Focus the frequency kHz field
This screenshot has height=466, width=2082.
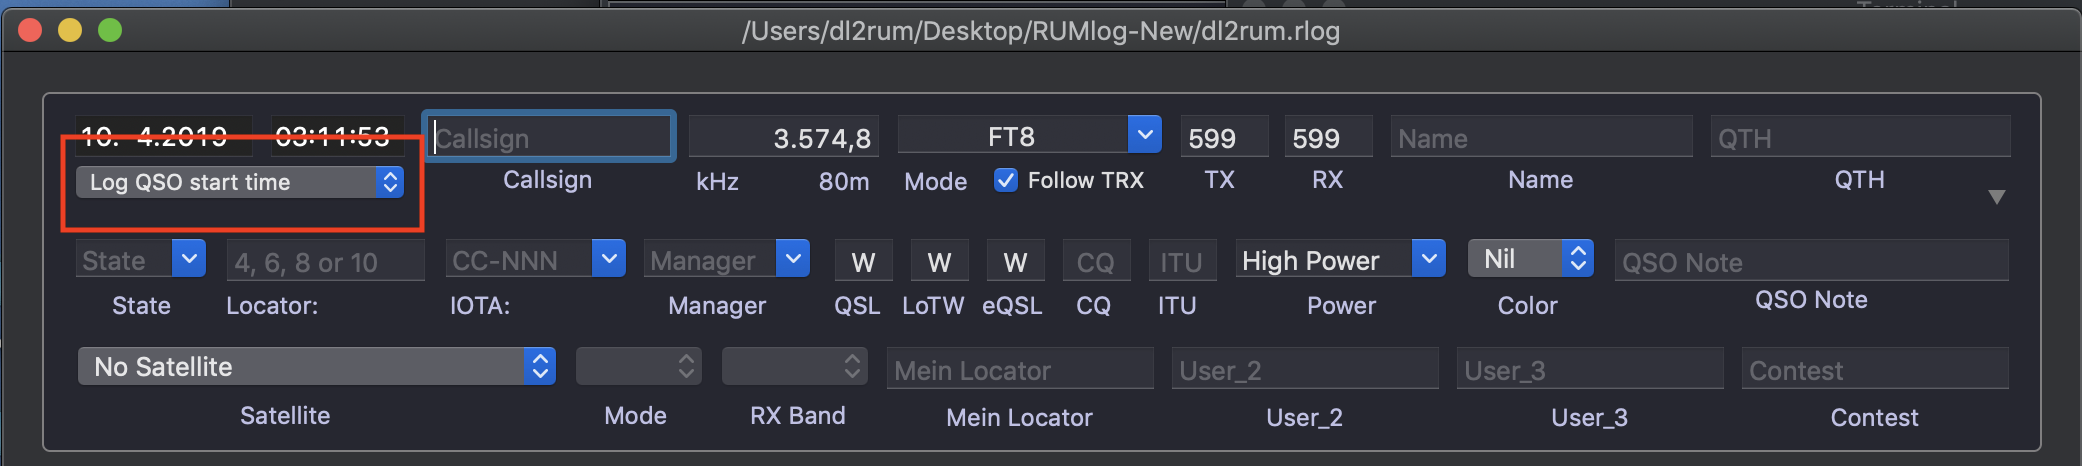(x=783, y=137)
